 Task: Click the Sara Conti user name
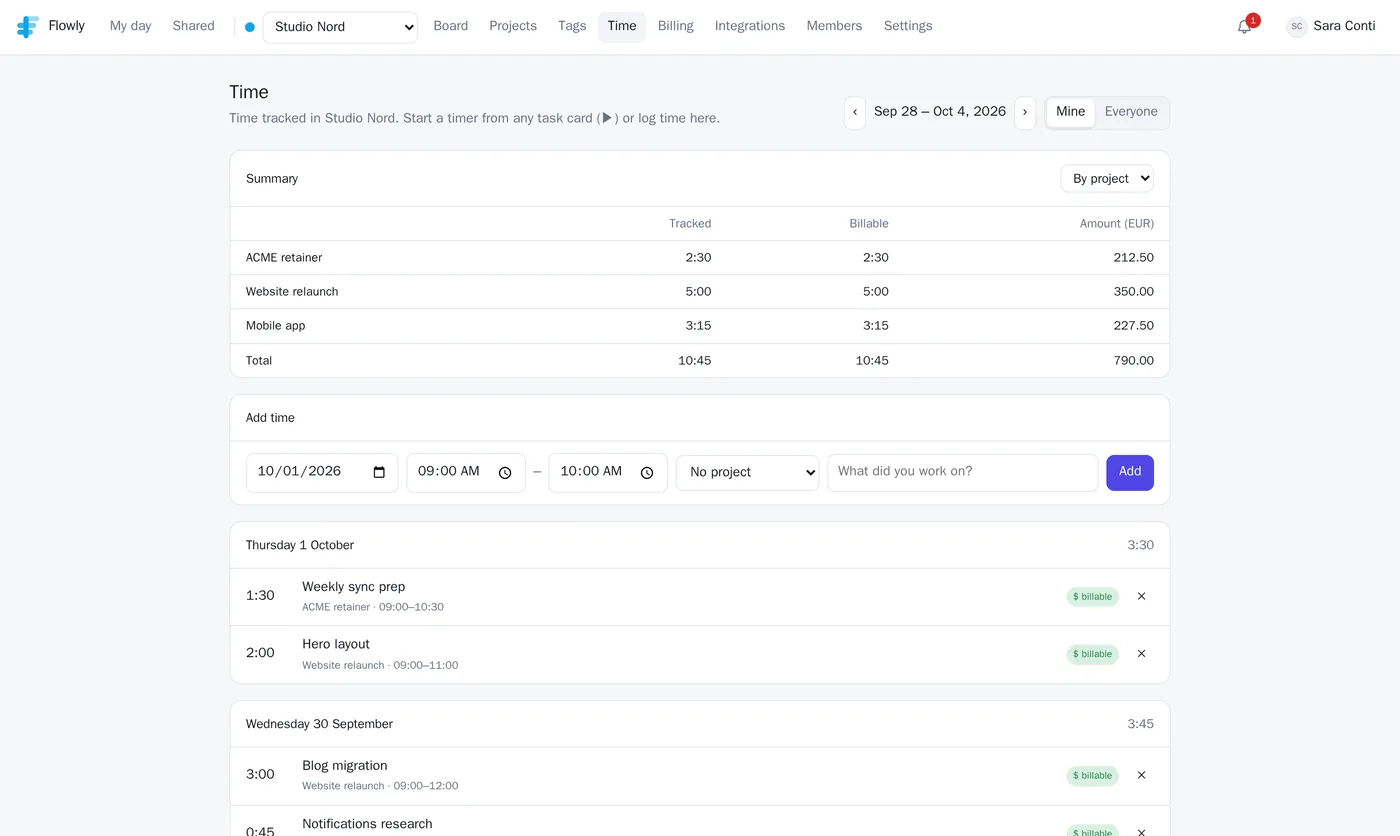tap(1344, 27)
